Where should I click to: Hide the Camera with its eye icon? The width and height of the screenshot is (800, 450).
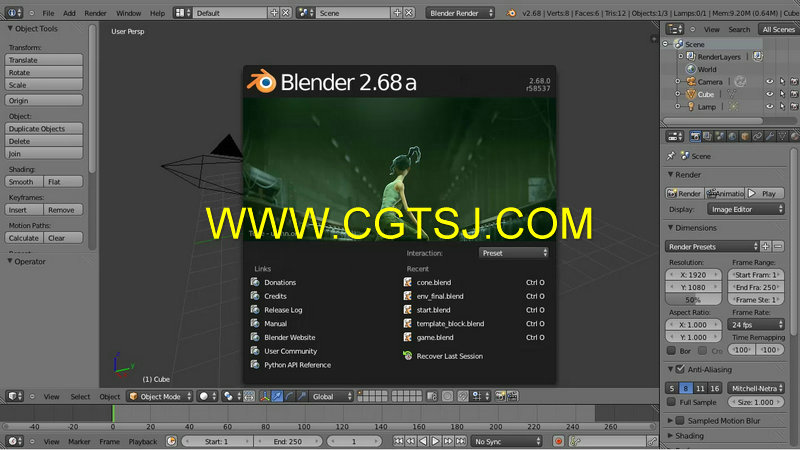[770, 82]
